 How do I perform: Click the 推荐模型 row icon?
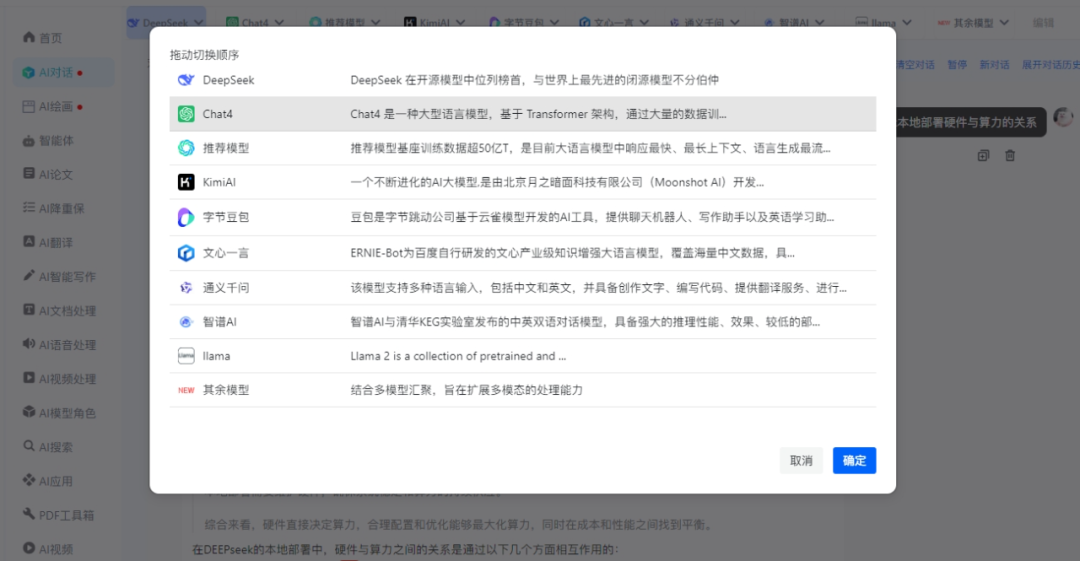(x=186, y=147)
